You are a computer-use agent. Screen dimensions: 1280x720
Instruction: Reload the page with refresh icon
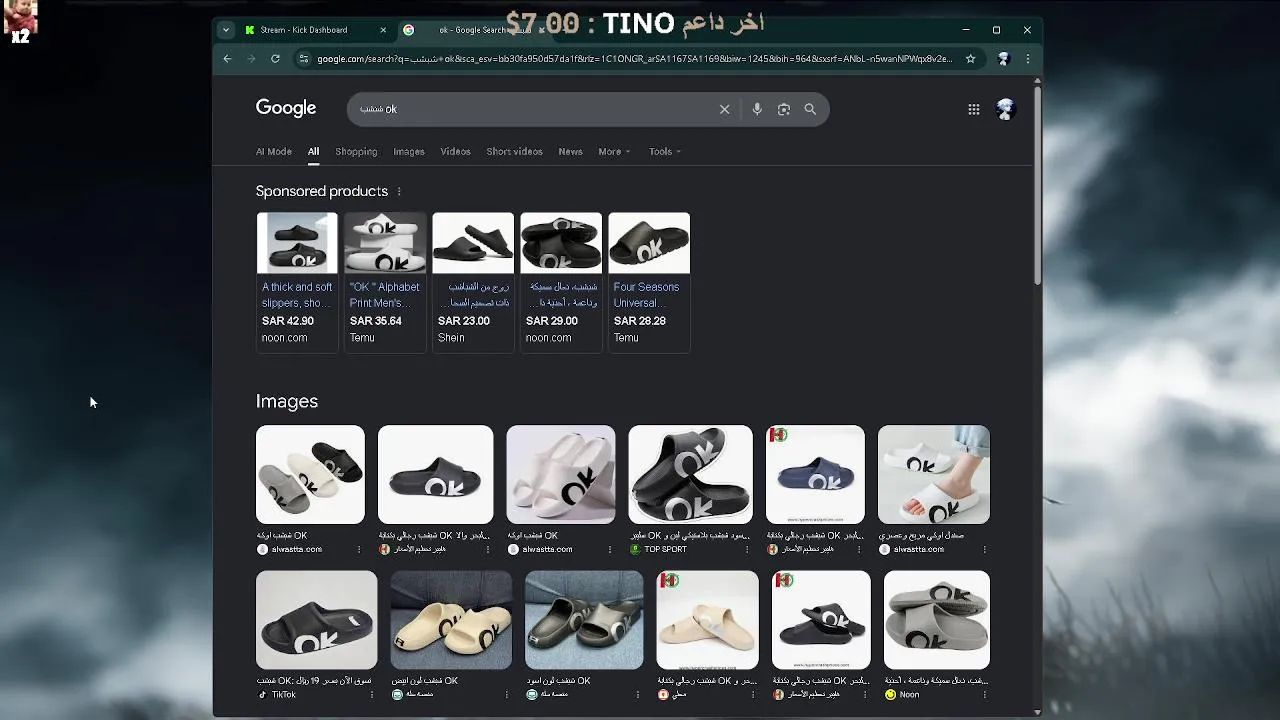275,59
